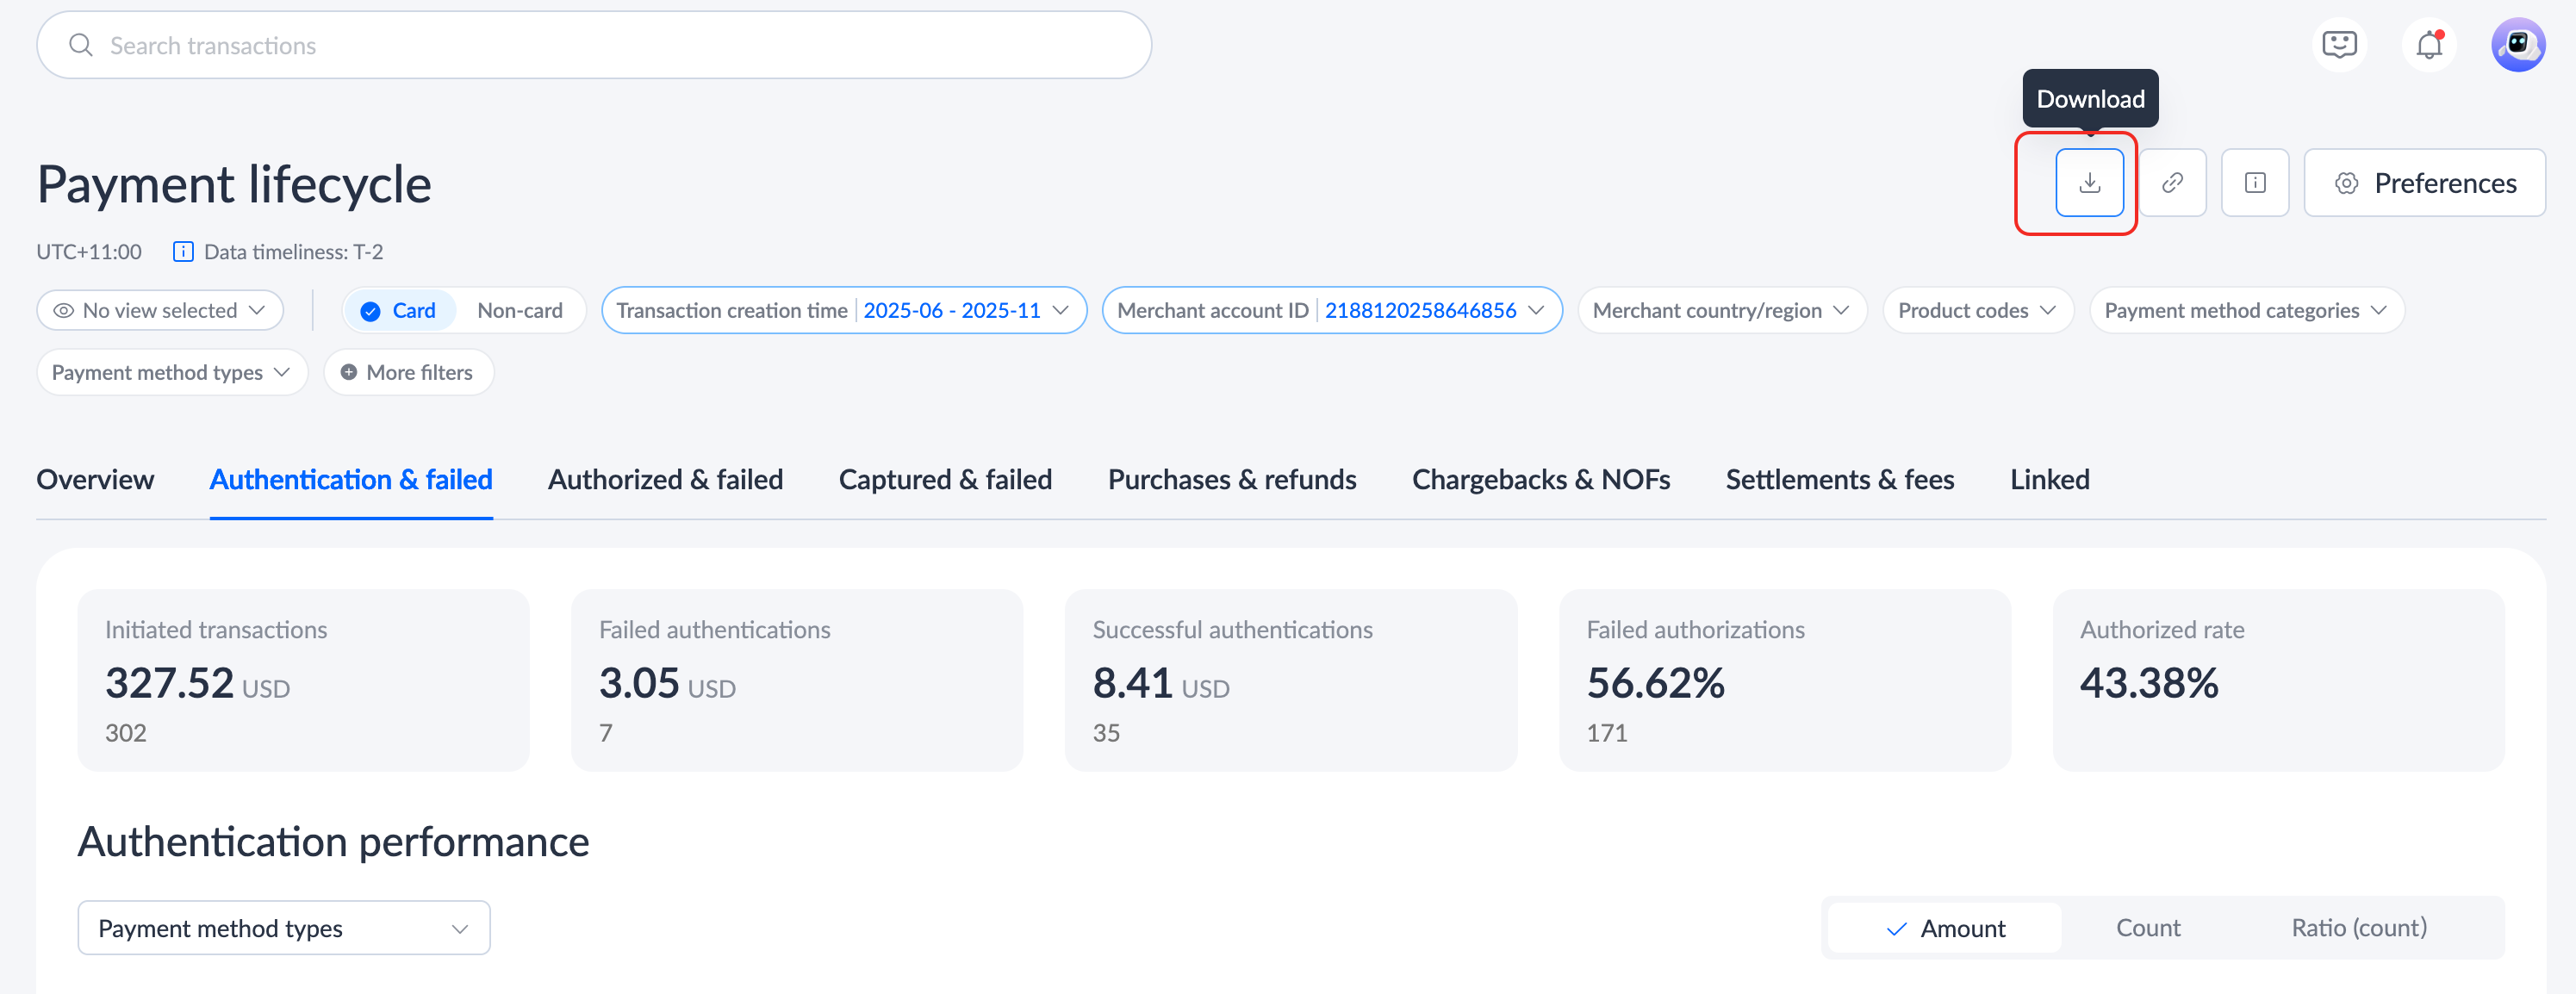The image size is (2576, 994).
Task: Select the Card payment toggle
Action: click(399, 311)
